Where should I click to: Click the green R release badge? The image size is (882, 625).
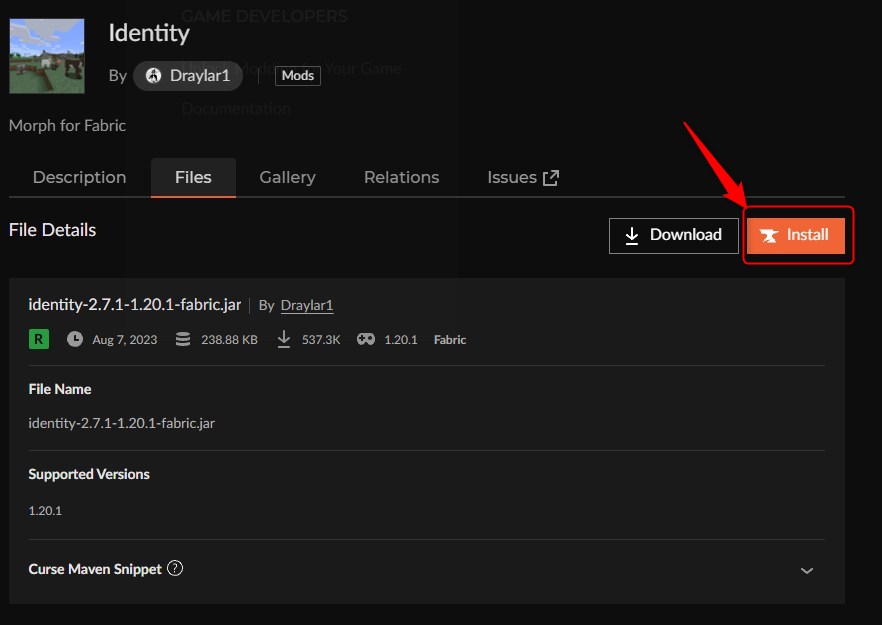tap(38, 339)
